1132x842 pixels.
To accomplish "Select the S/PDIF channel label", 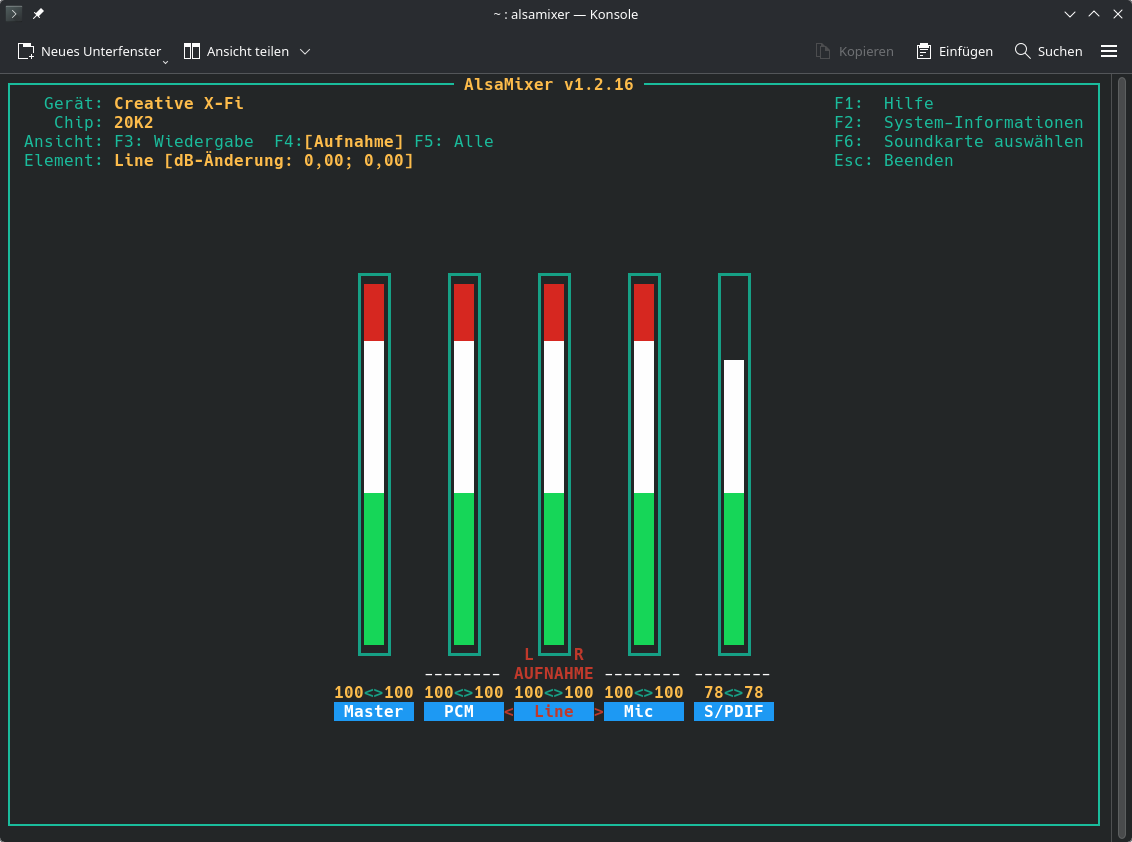I will (x=733, y=711).
